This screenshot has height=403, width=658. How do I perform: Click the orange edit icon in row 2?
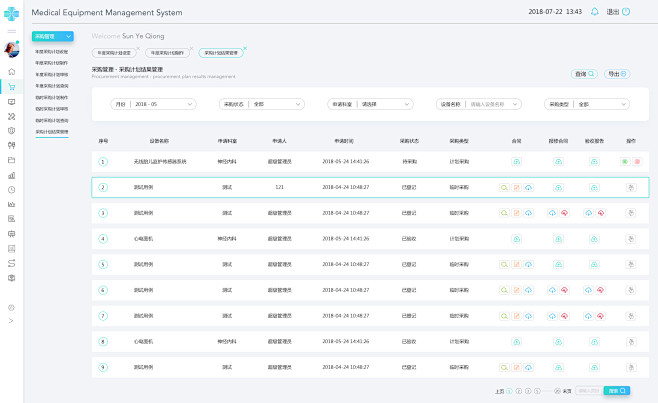coord(517,187)
